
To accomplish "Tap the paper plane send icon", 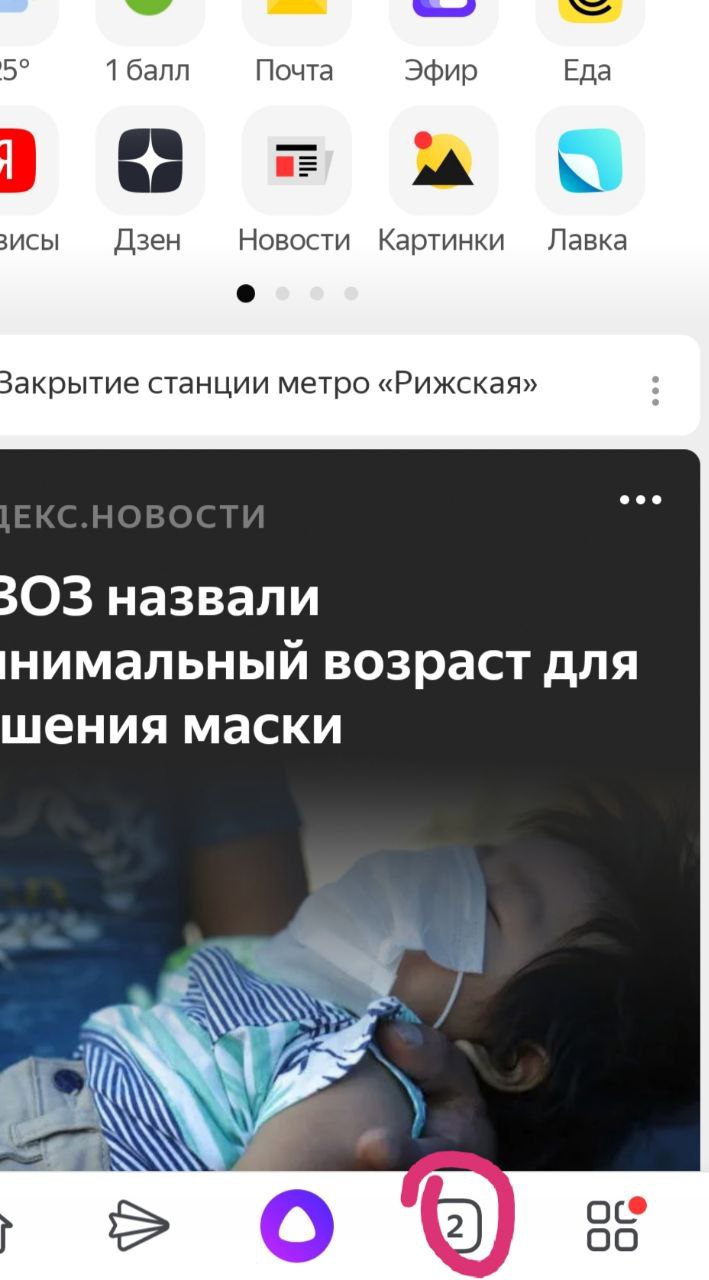I will click(x=139, y=1226).
